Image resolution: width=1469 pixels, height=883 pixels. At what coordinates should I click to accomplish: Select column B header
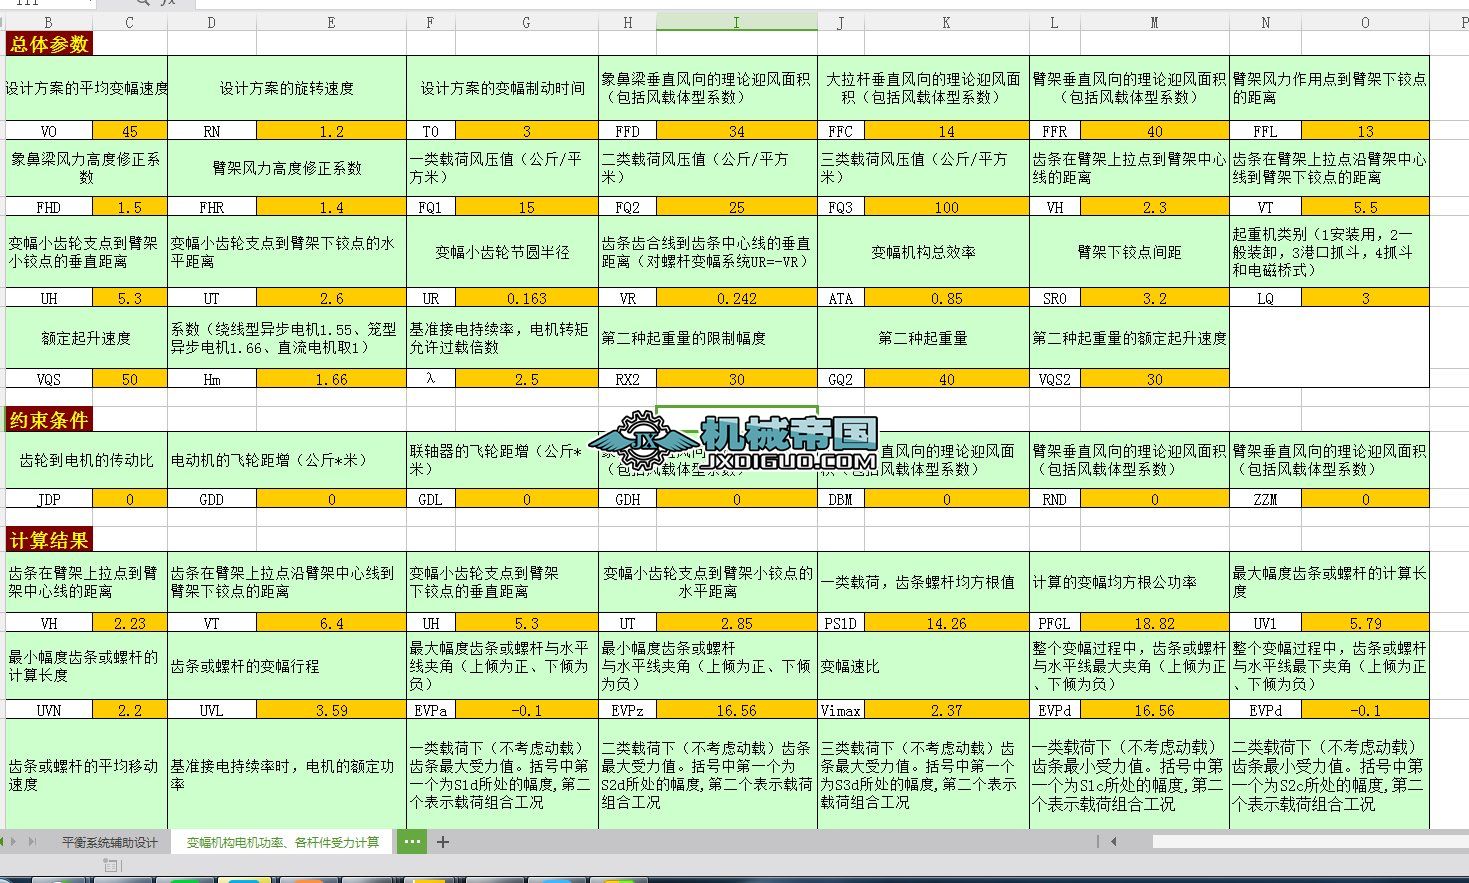tap(48, 22)
